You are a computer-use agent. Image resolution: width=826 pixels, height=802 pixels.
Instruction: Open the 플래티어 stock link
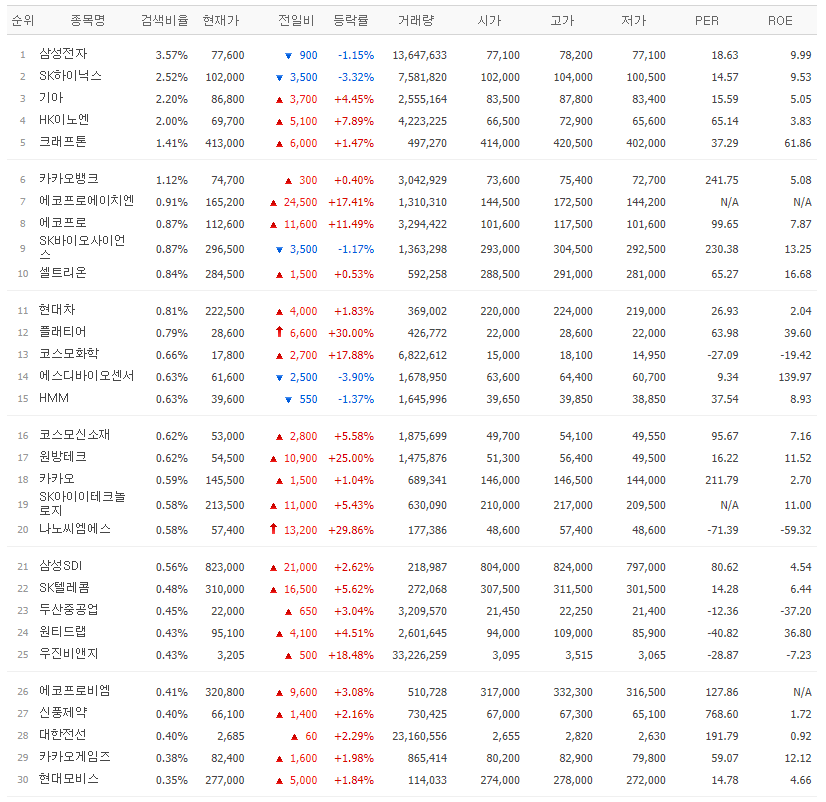(63, 332)
